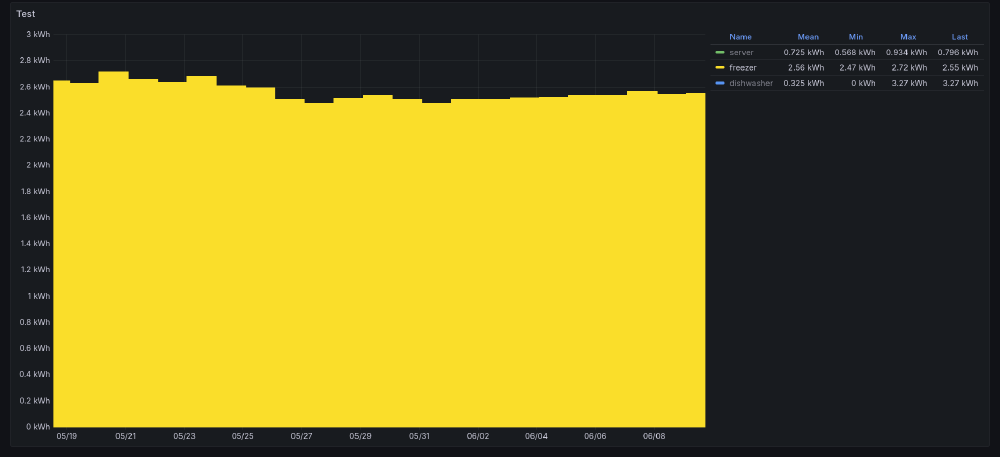Sort legend by Max column header
This screenshot has height=457, width=1000.
(x=908, y=37)
